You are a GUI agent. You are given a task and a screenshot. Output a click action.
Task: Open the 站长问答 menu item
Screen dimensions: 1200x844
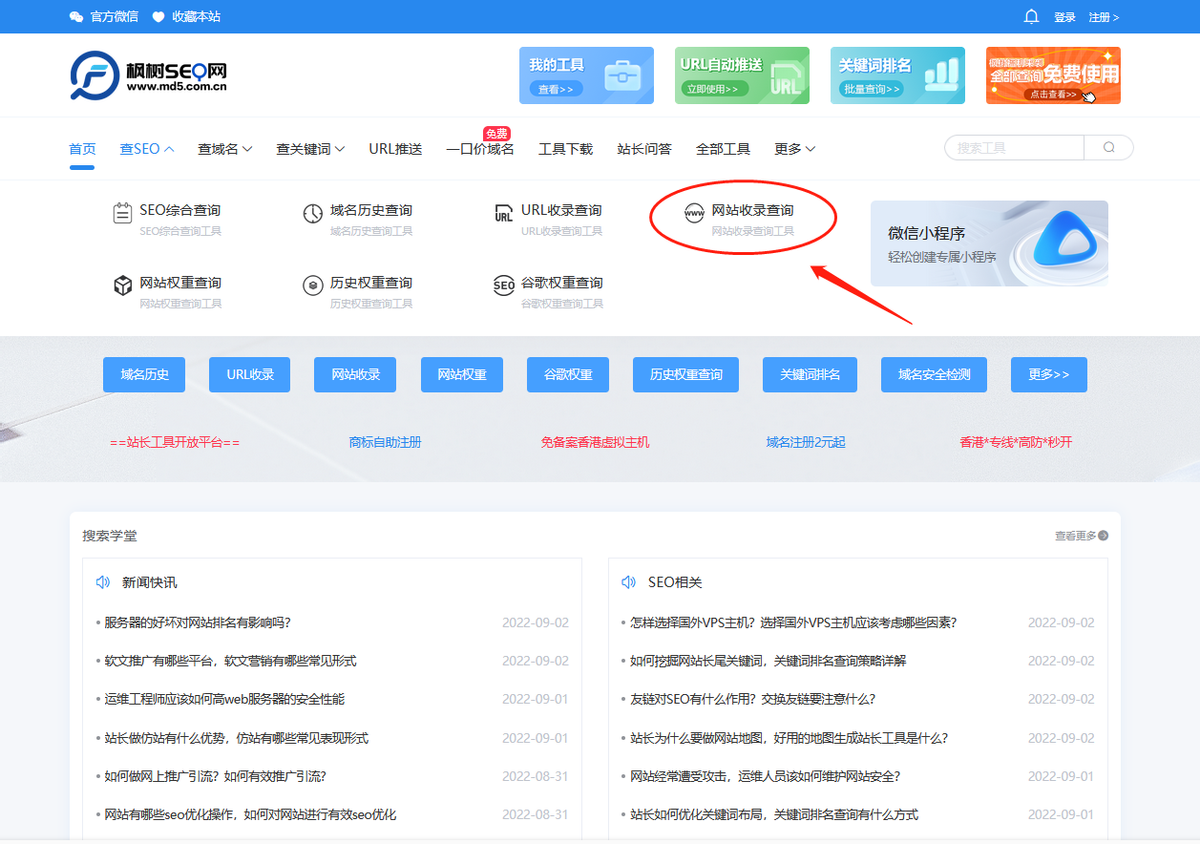[x=644, y=149]
